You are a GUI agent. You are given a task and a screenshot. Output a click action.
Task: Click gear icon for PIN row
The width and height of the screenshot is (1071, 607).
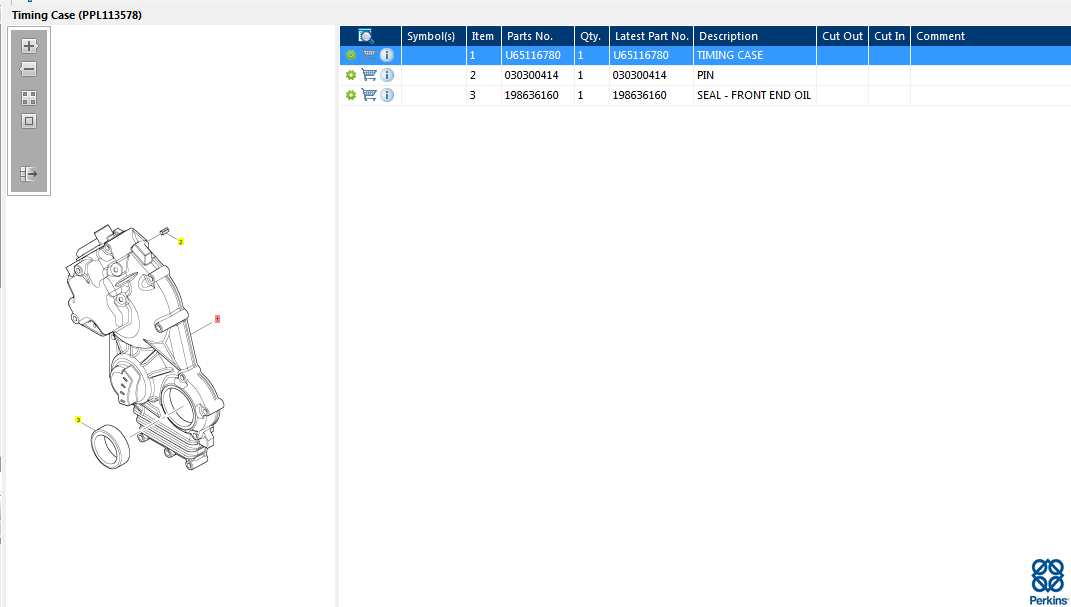[x=351, y=75]
